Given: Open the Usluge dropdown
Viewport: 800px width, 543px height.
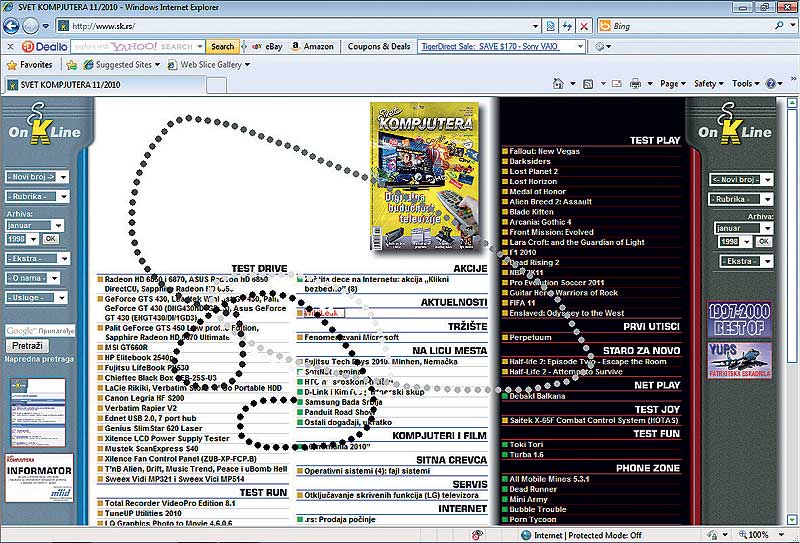Looking at the screenshot, I should 36,298.
